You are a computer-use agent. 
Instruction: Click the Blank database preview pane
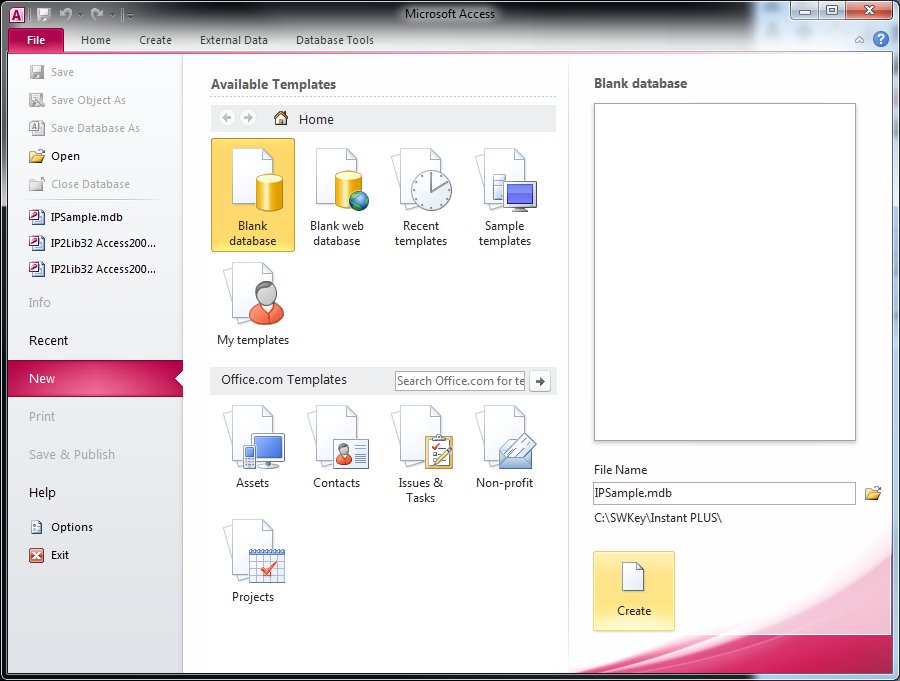tap(724, 272)
